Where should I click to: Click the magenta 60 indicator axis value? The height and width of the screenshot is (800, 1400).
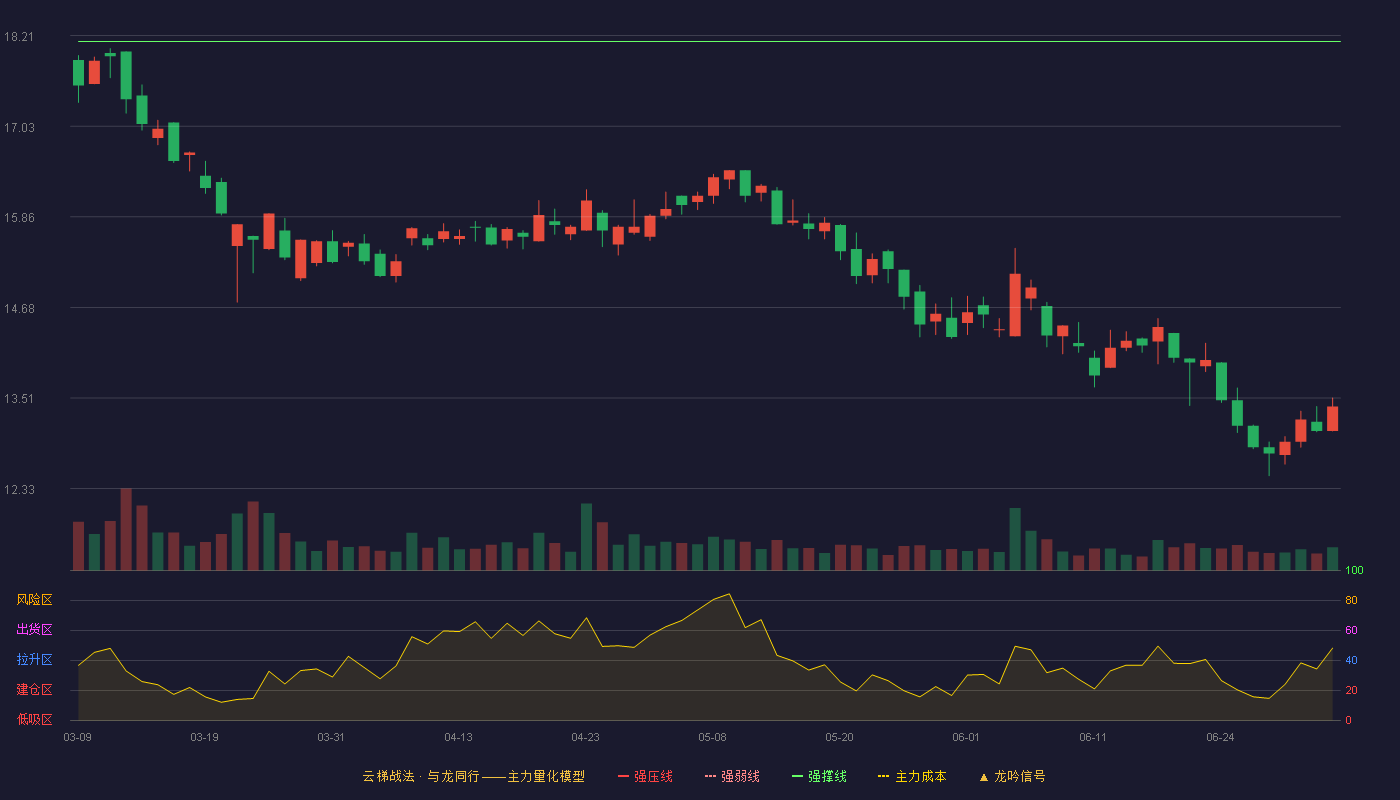tap(1351, 630)
